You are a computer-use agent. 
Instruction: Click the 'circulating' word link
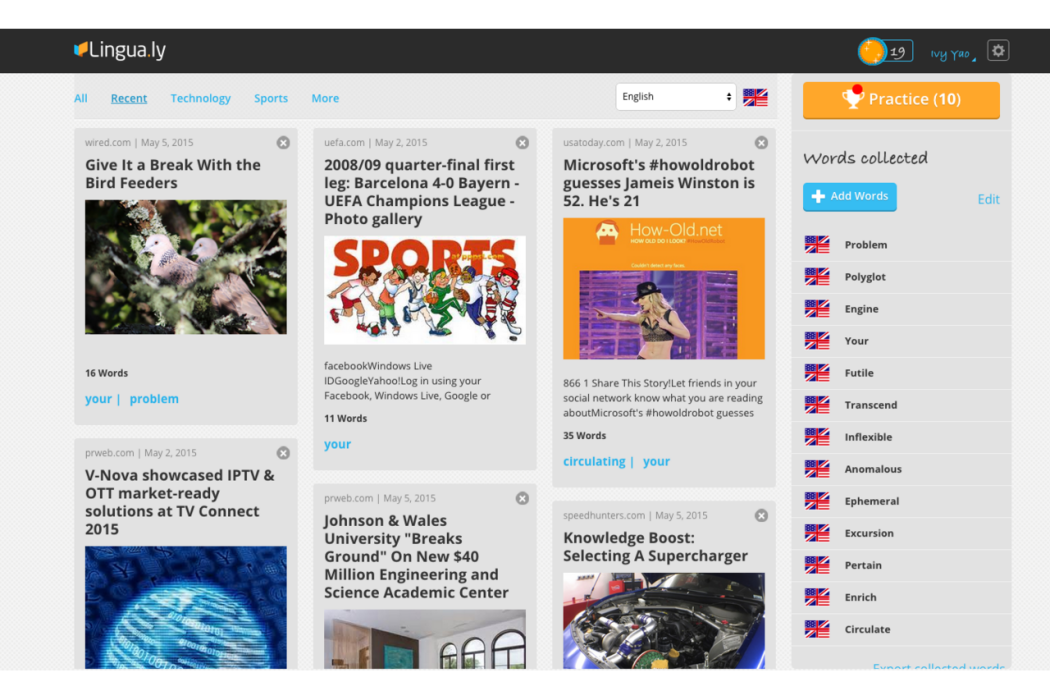(x=594, y=462)
